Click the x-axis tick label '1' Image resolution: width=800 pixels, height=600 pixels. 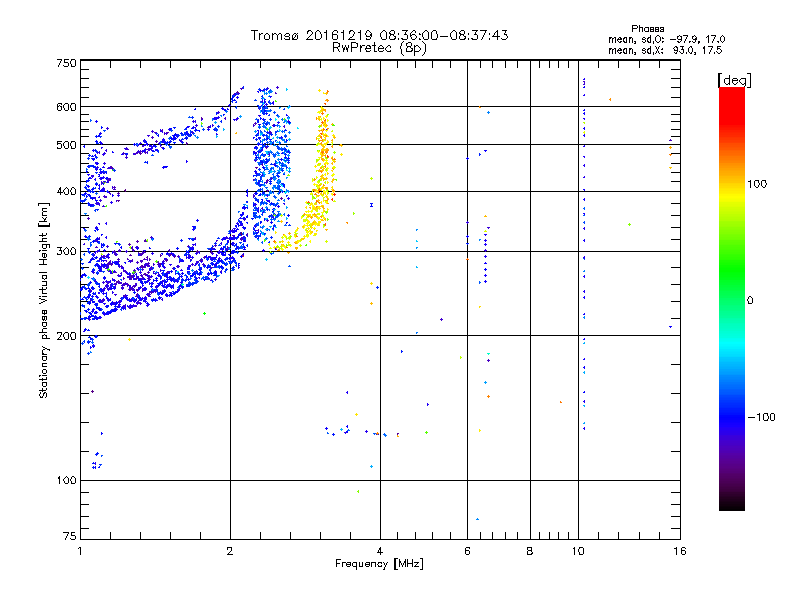pos(80,551)
